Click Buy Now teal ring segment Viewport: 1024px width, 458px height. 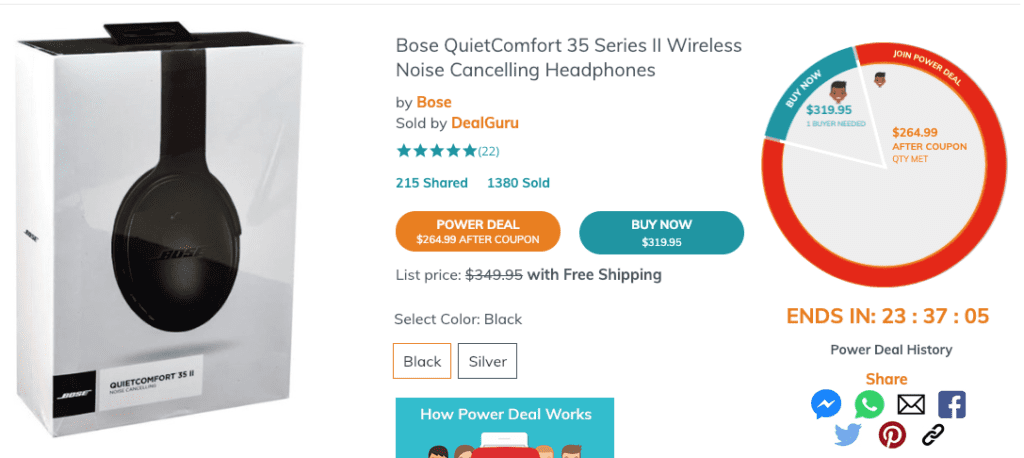(x=799, y=95)
